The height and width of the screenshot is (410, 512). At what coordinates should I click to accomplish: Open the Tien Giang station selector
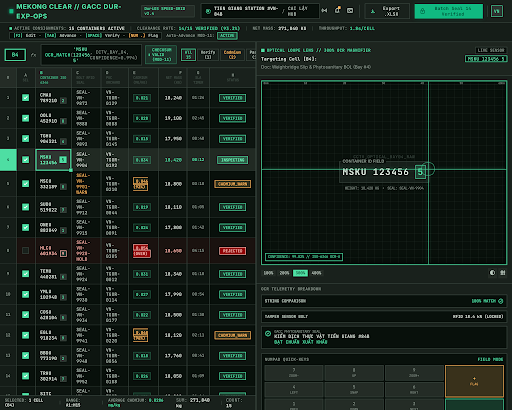(260, 11)
